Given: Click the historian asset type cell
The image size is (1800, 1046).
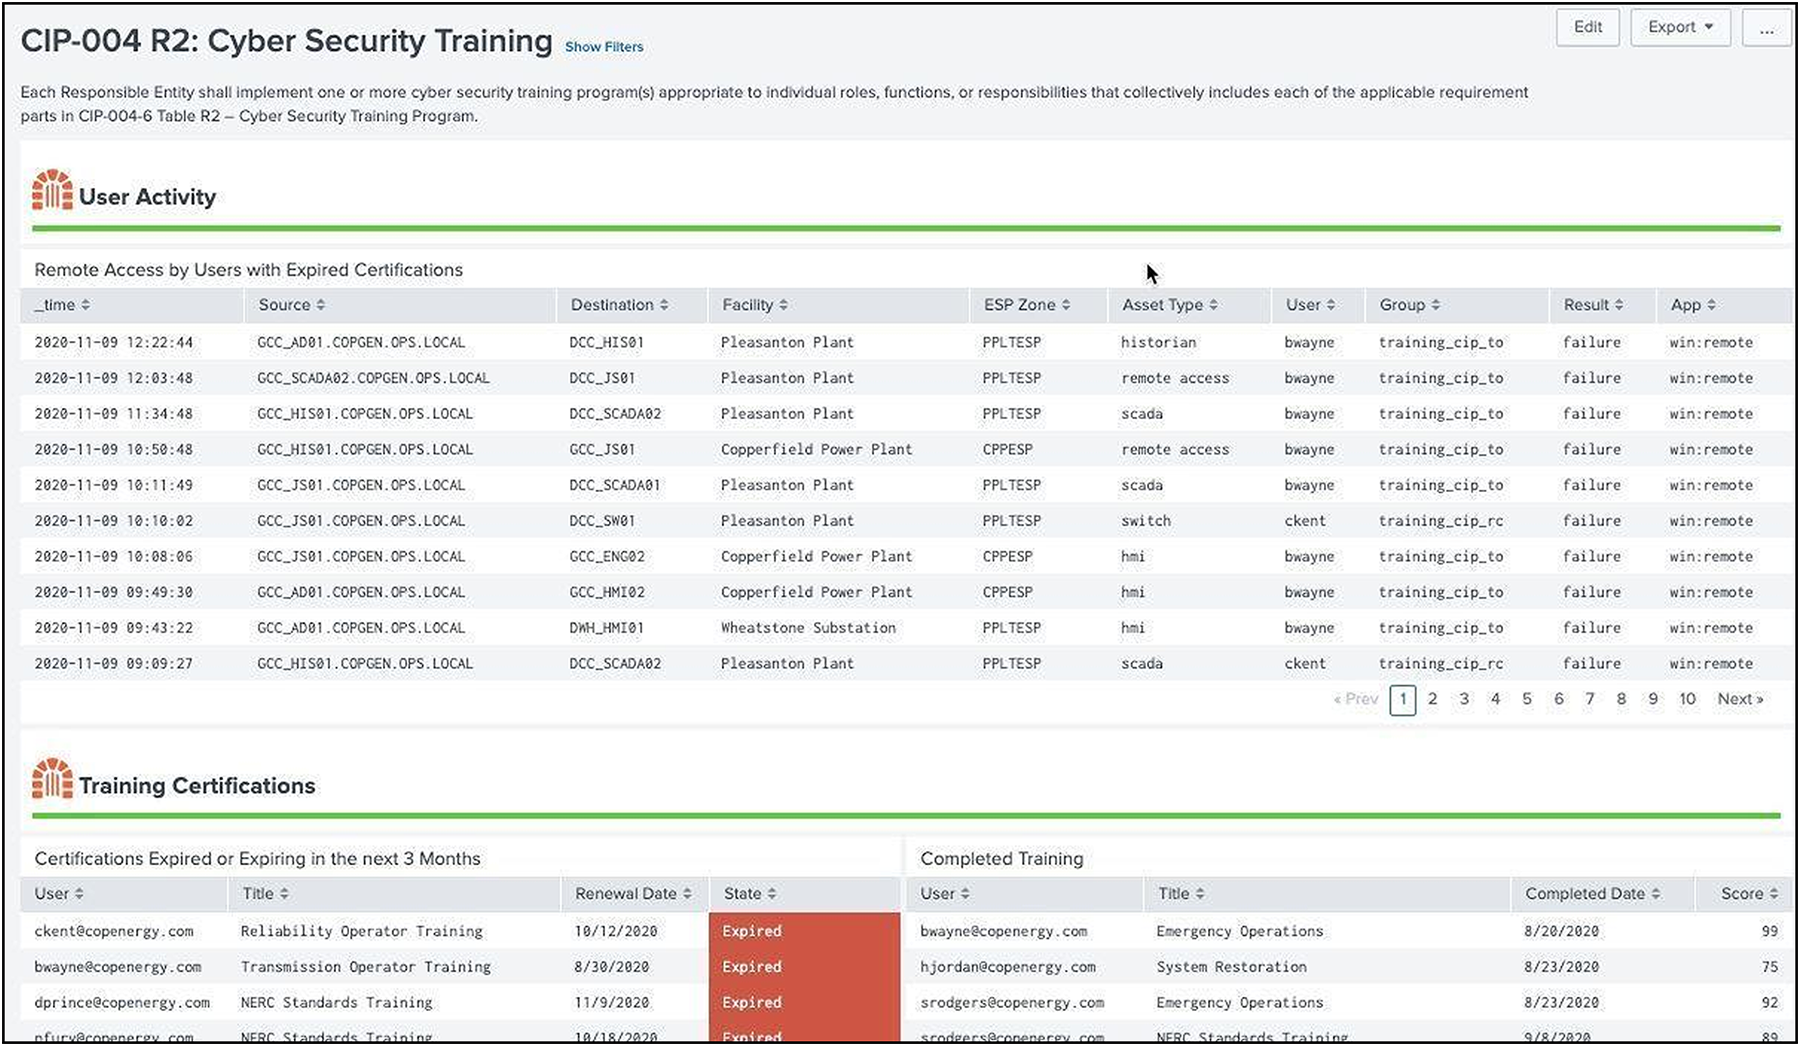Looking at the screenshot, I should click(x=1158, y=343).
